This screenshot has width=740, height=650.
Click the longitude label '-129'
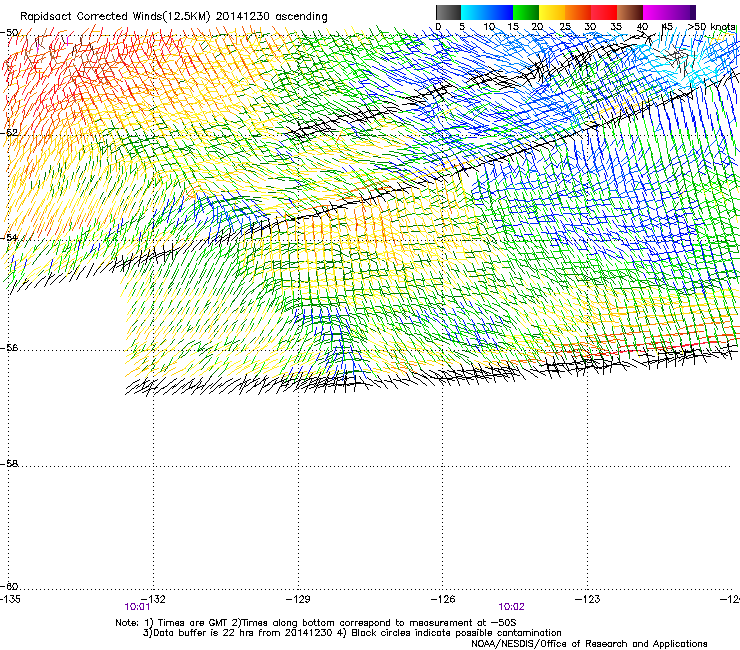coord(298,599)
